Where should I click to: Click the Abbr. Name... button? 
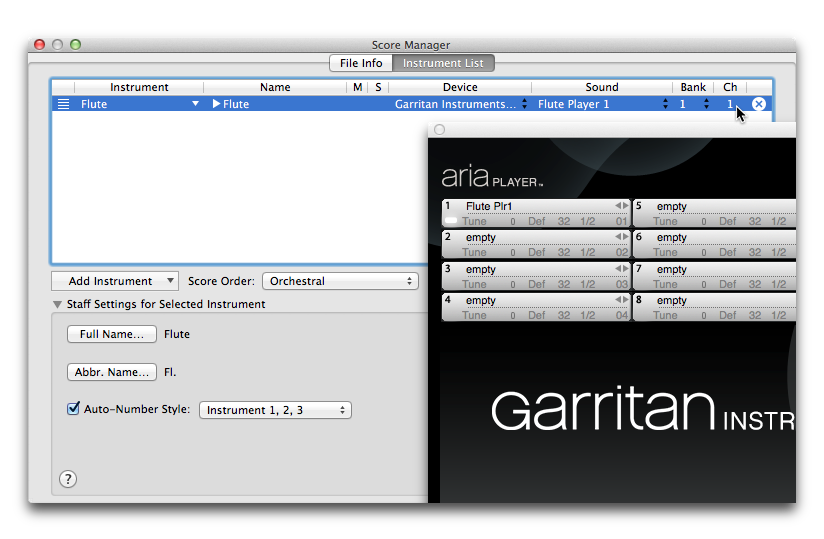click(x=112, y=372)
